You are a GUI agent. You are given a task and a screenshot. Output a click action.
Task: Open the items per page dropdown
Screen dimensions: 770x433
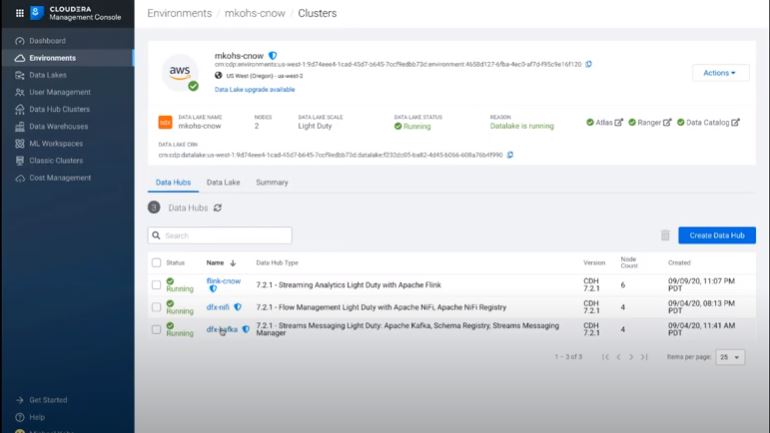tap(730, 357)
